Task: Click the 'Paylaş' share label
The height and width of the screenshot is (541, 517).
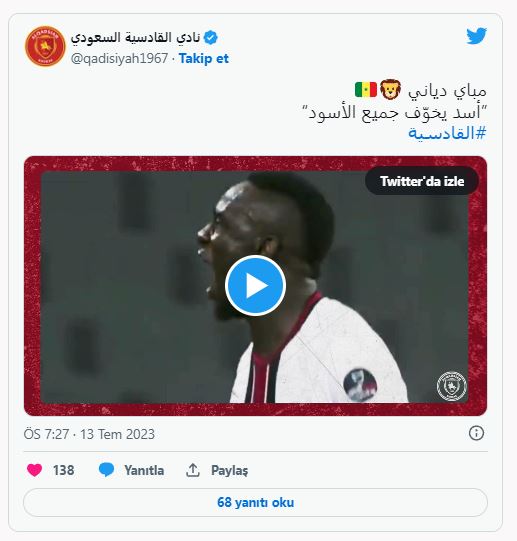Action: 230,471
